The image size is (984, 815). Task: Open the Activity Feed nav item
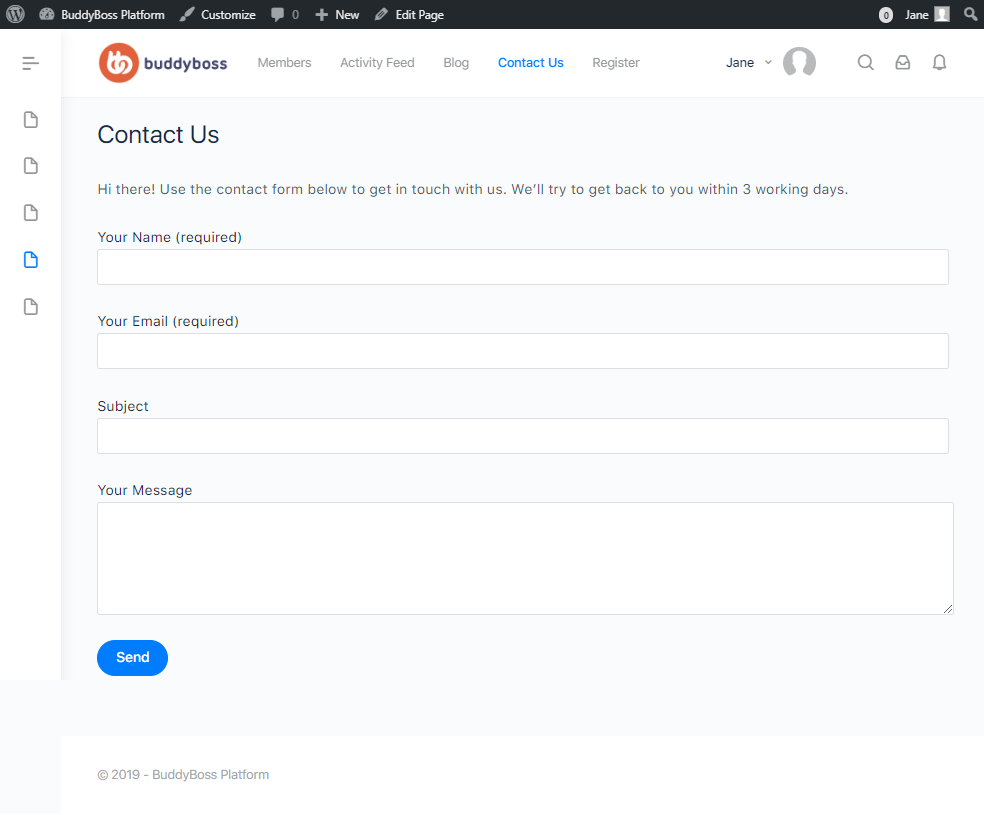377,63
